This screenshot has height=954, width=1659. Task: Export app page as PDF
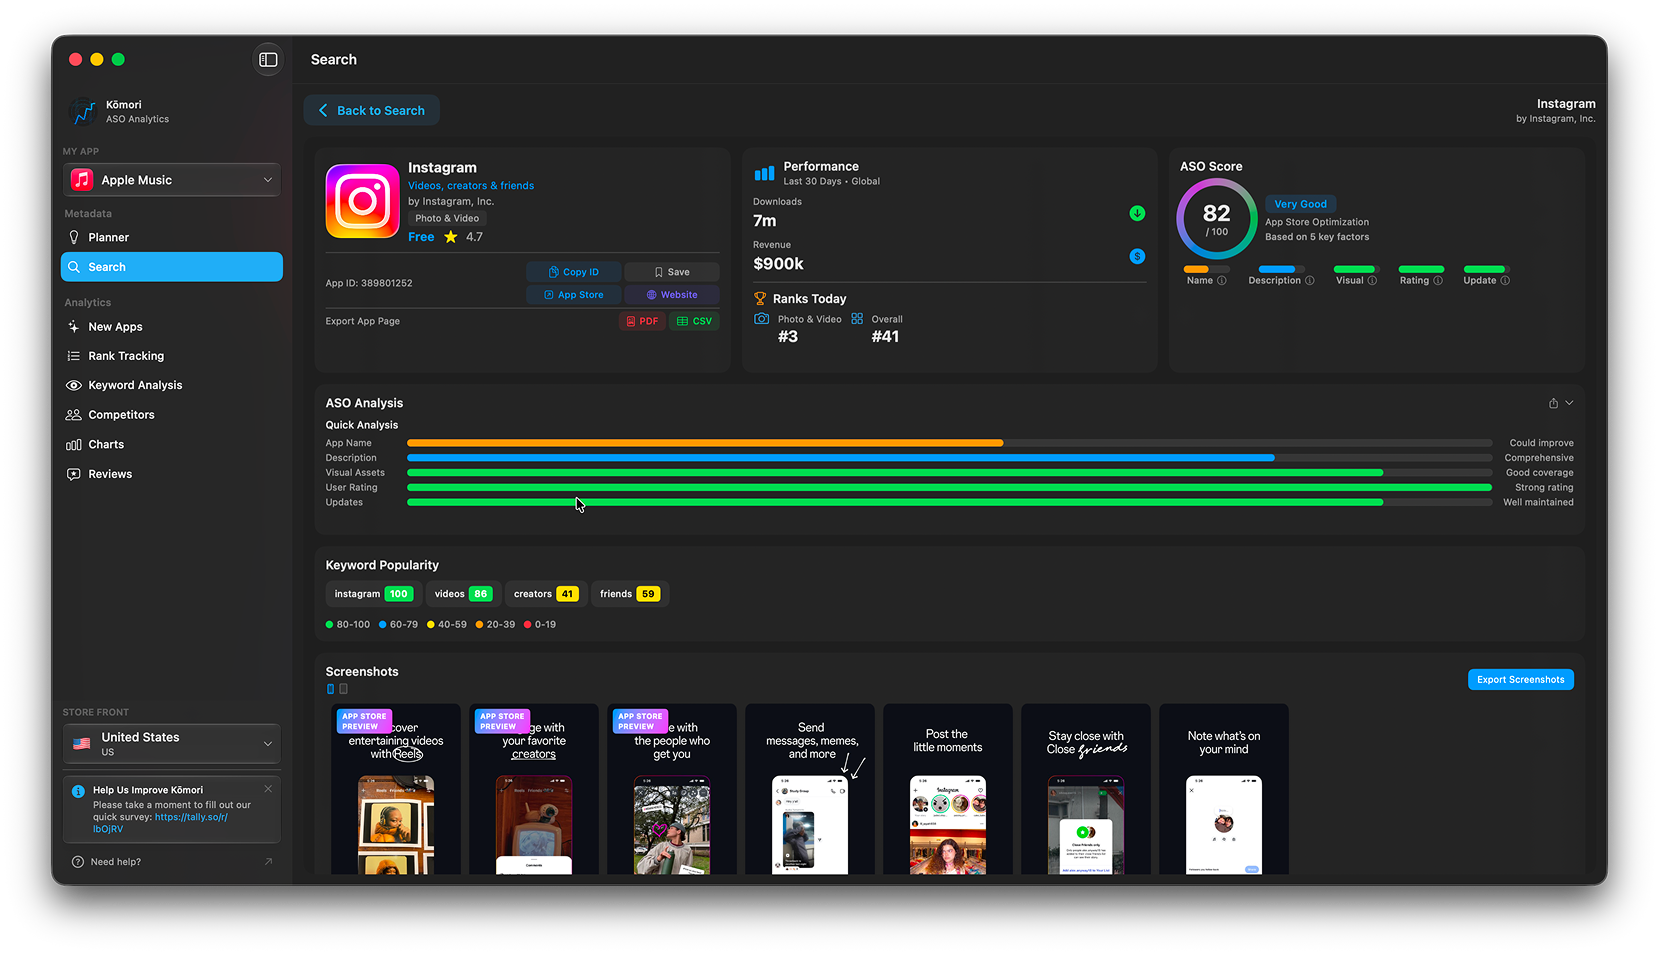pos(642,321)
